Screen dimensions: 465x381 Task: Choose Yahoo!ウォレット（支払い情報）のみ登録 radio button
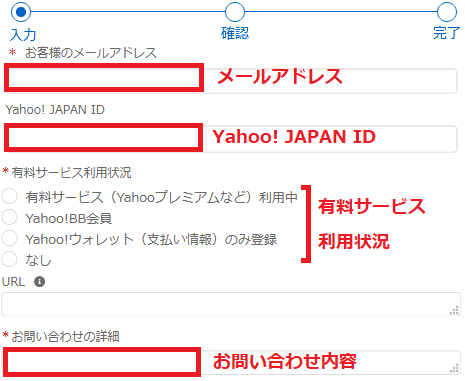click(x=9, y=238)
